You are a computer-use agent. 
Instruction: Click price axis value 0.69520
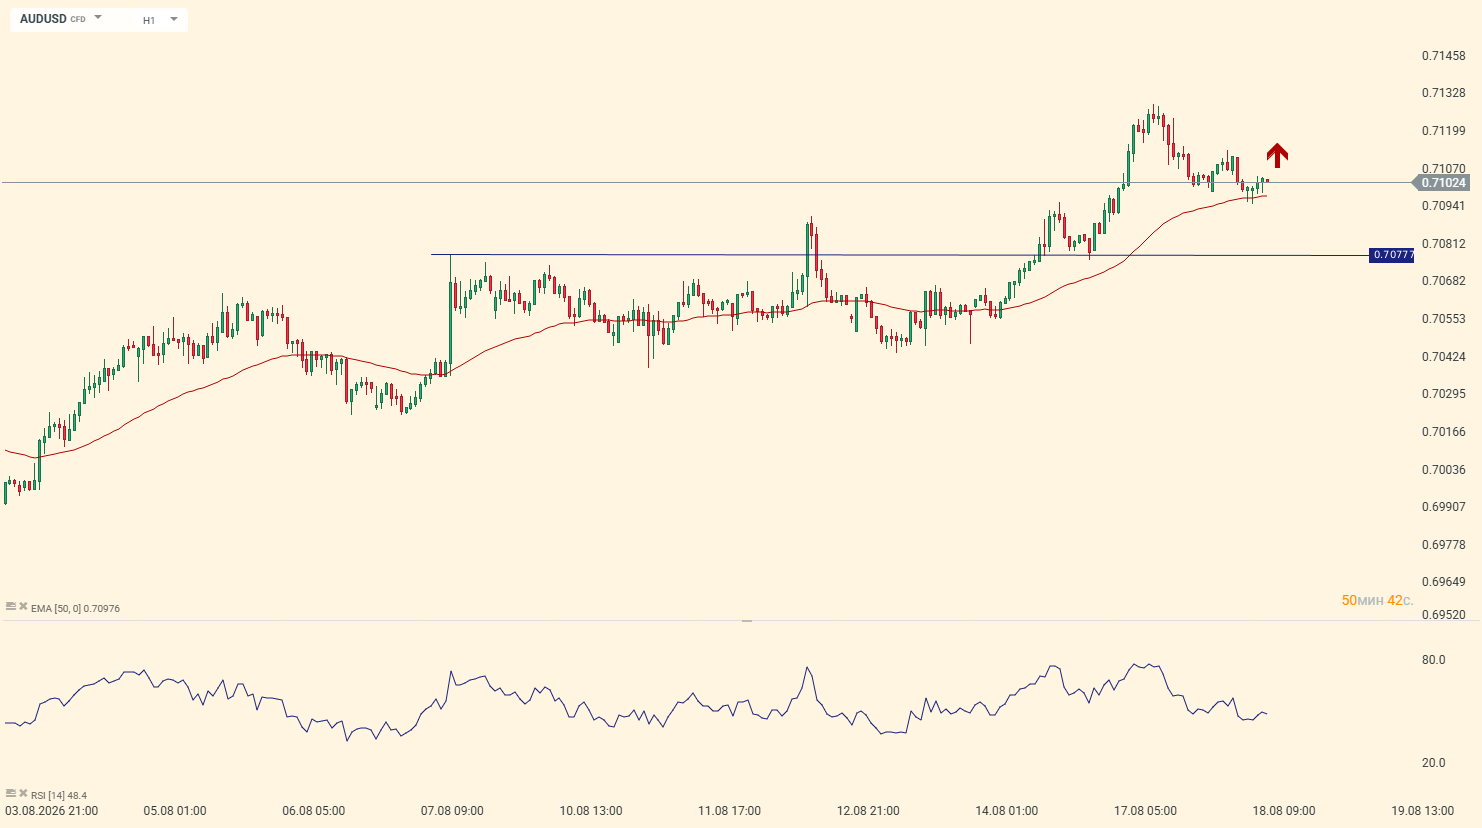(x=1444, y=615)
